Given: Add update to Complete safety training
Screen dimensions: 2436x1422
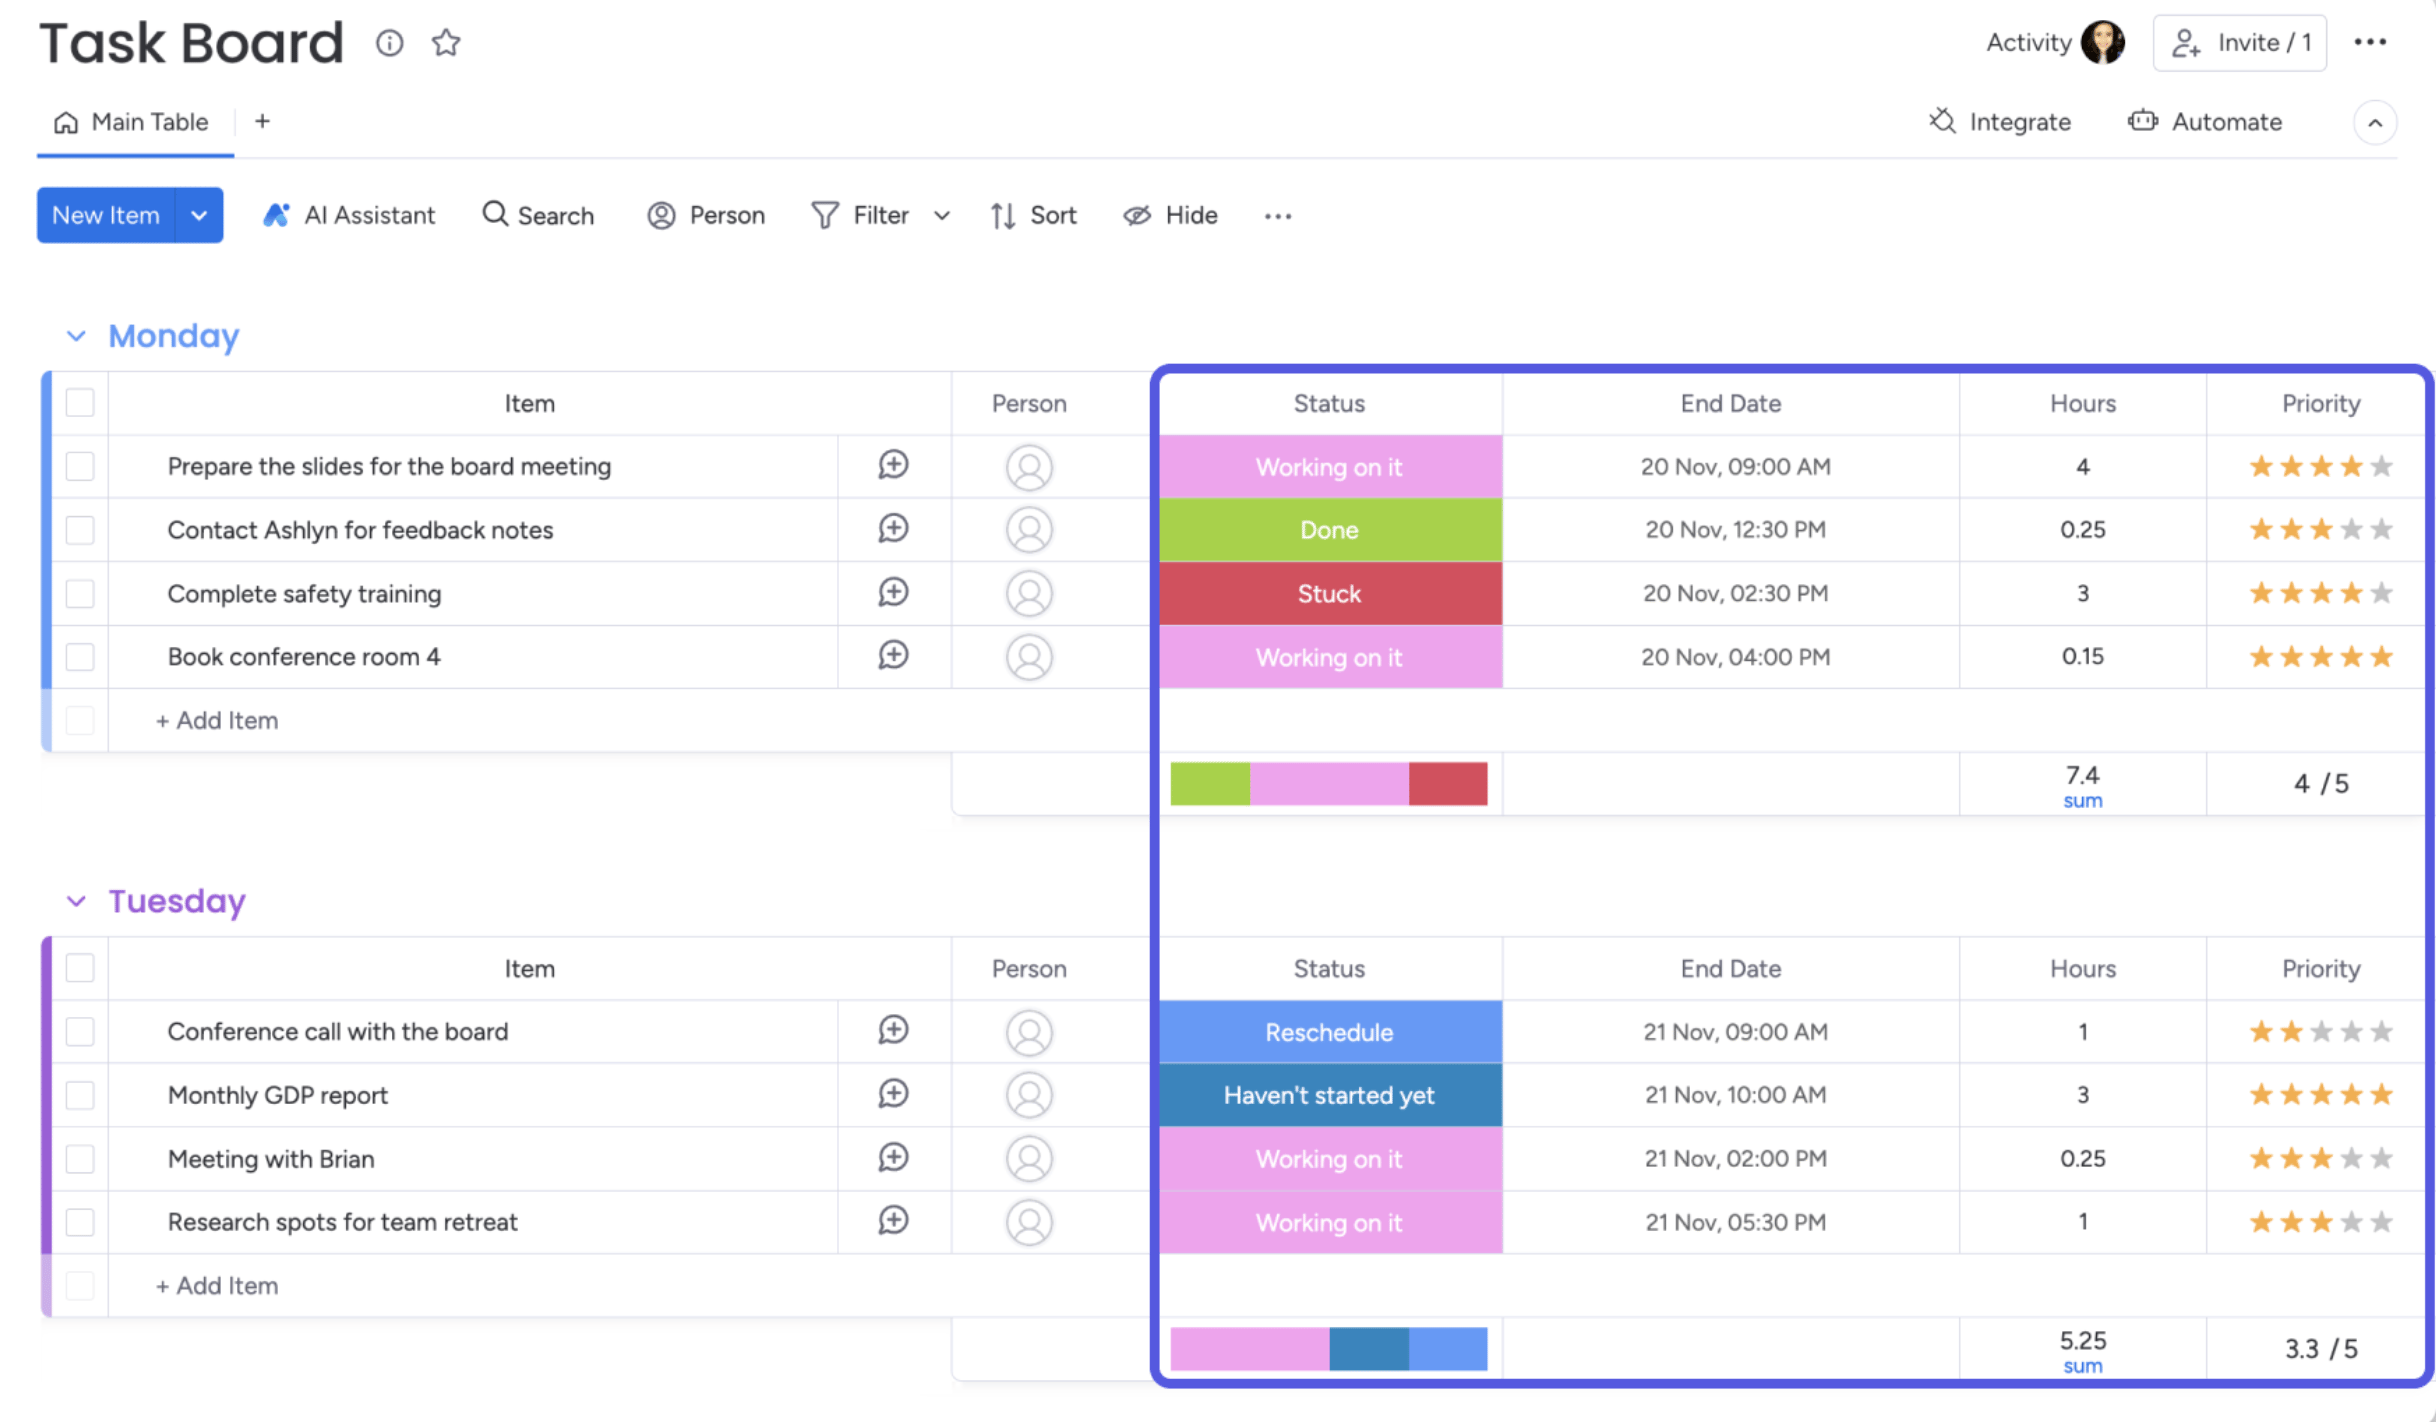Looking at the screenshot, I should pyautogui.click(x=893, y=592).
